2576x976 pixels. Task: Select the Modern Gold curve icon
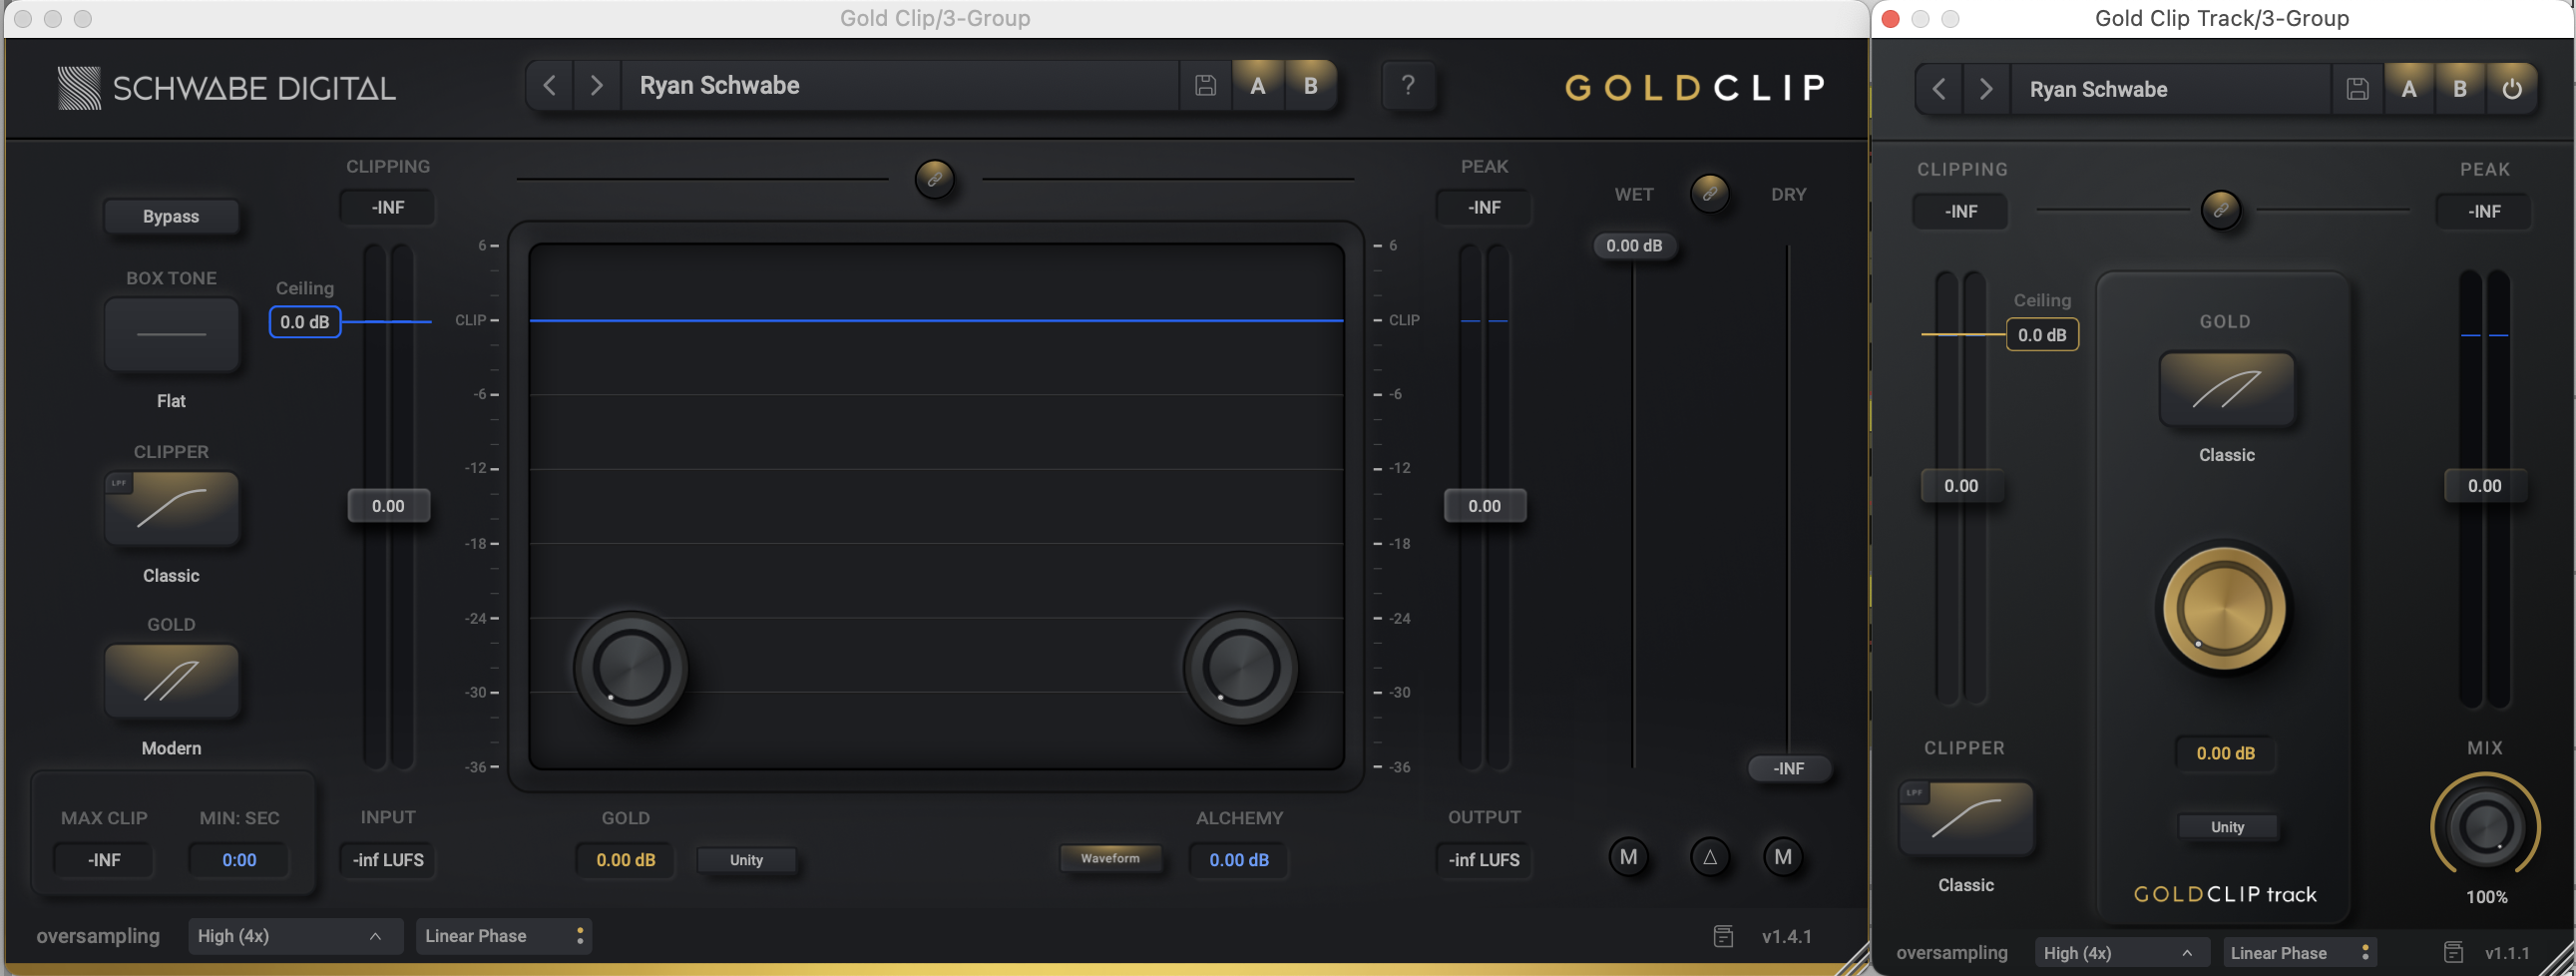click(x=171, y=680)
